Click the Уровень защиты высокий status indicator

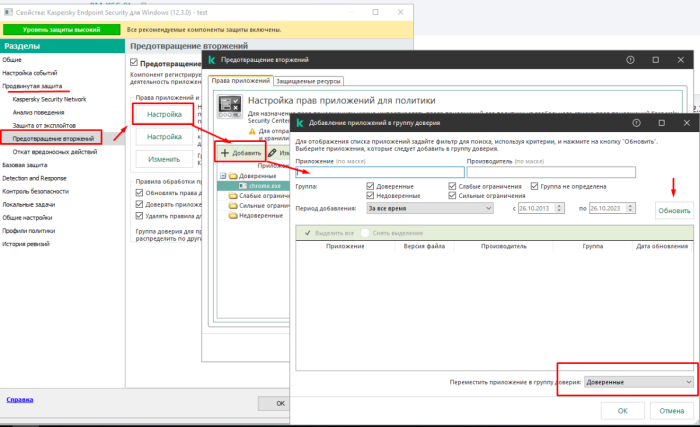click(x=62, y=30)
